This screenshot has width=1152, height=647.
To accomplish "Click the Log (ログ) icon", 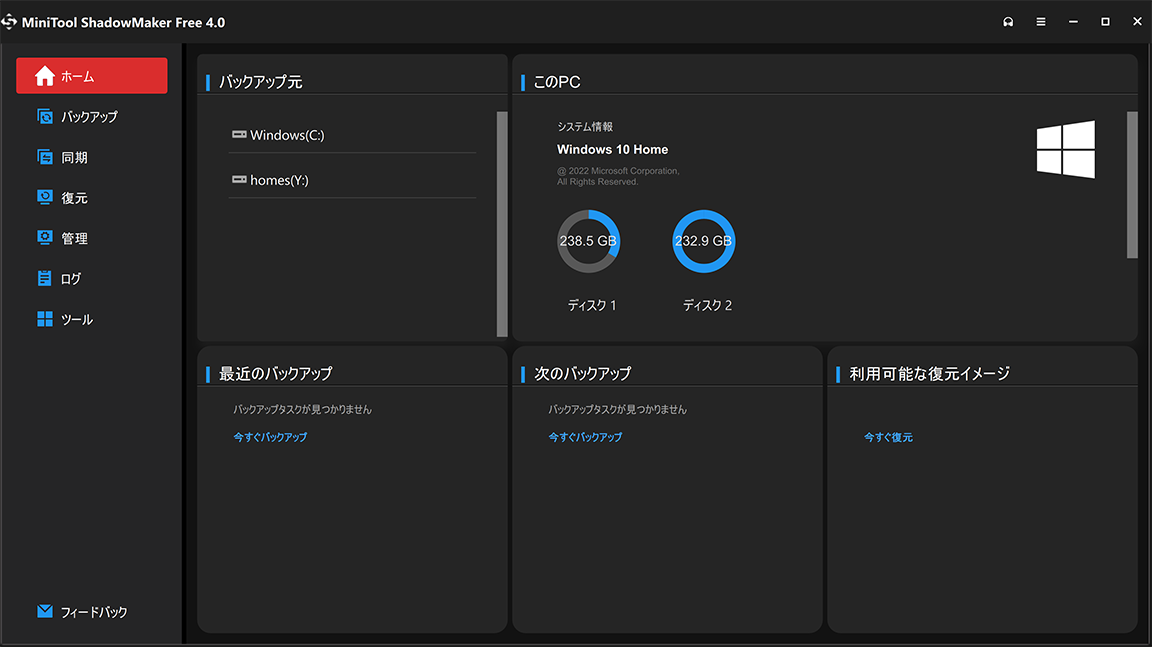I will pyautogui.click(x=45, y=278).
